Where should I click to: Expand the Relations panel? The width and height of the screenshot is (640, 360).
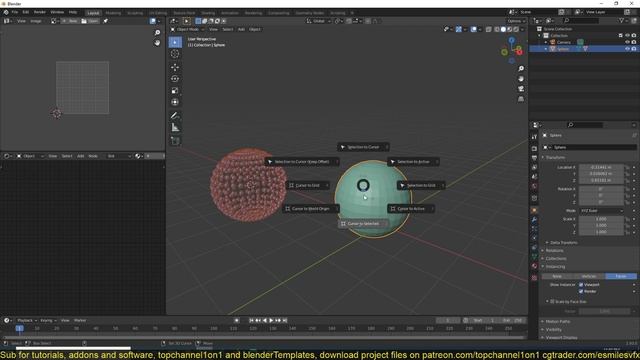[x=554, y=251]
